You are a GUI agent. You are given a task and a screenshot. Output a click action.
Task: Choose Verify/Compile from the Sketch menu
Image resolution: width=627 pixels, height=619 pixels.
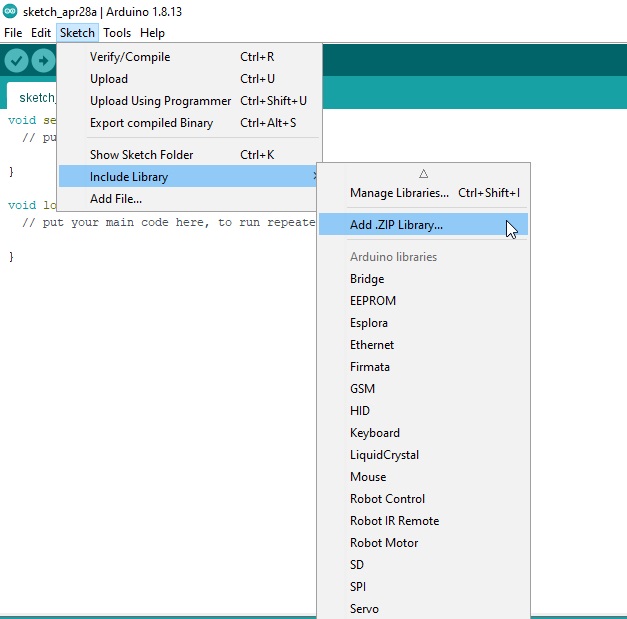point(189,57)
